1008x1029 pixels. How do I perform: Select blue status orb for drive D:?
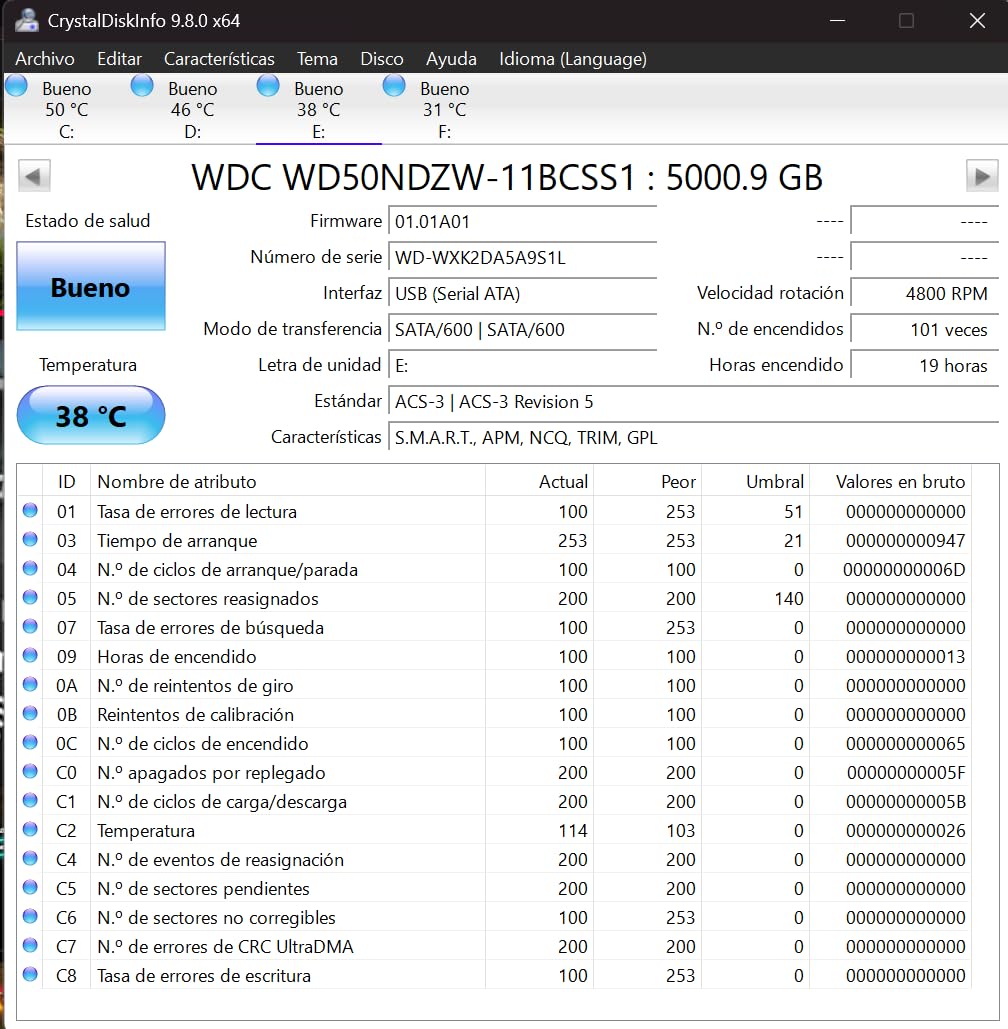(x=142, y=86)
